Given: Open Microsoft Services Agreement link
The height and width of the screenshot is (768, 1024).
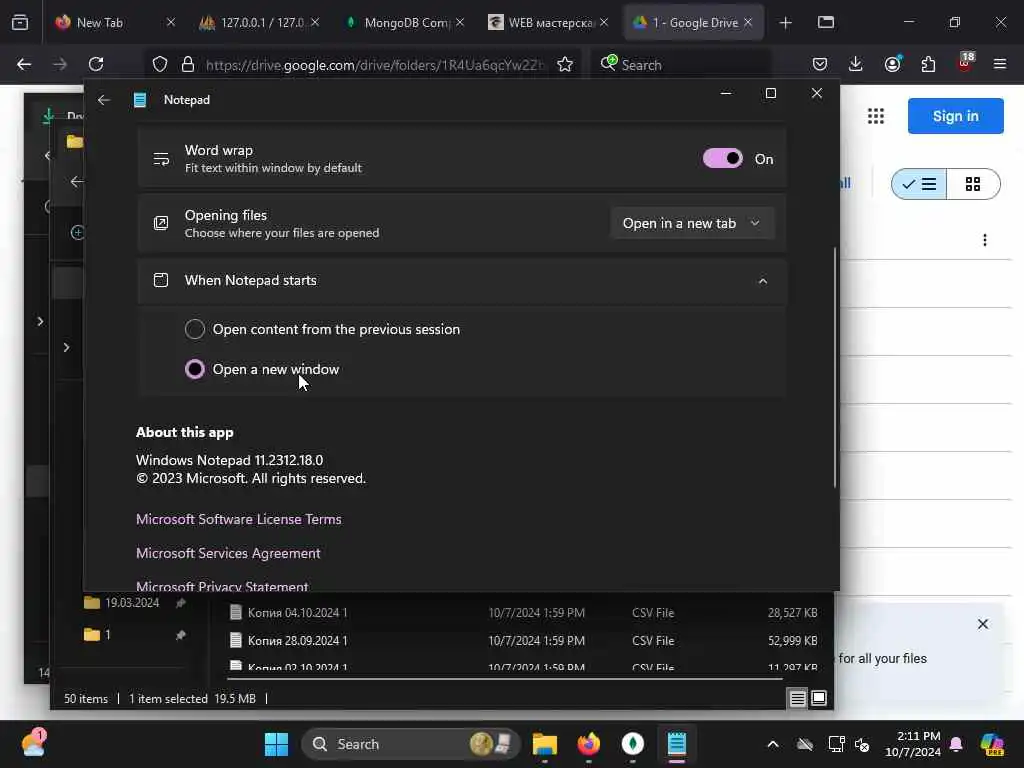Looking at the screenshot, I should click(228, 553).
